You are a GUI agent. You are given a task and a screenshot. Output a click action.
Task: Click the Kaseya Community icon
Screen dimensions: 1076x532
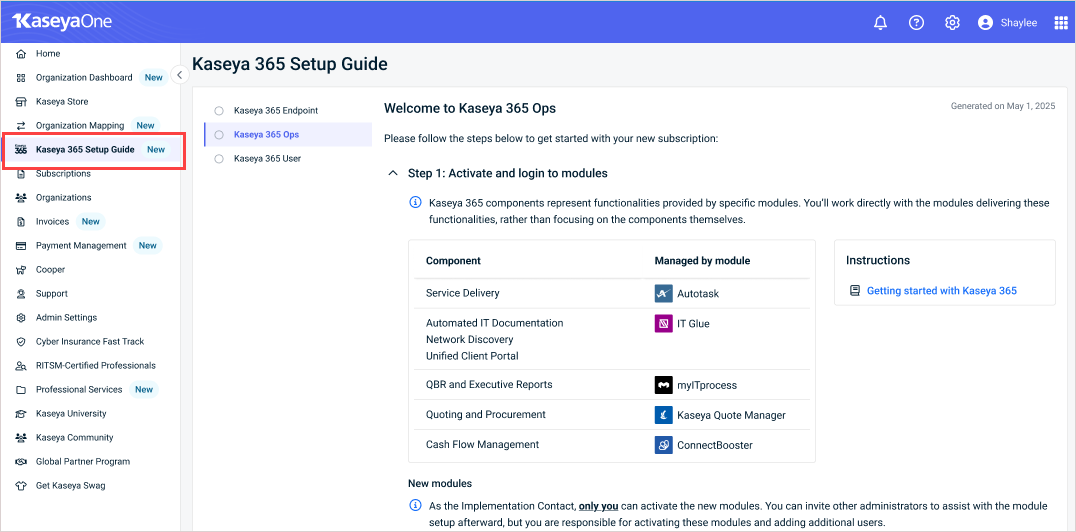point(21,438)
